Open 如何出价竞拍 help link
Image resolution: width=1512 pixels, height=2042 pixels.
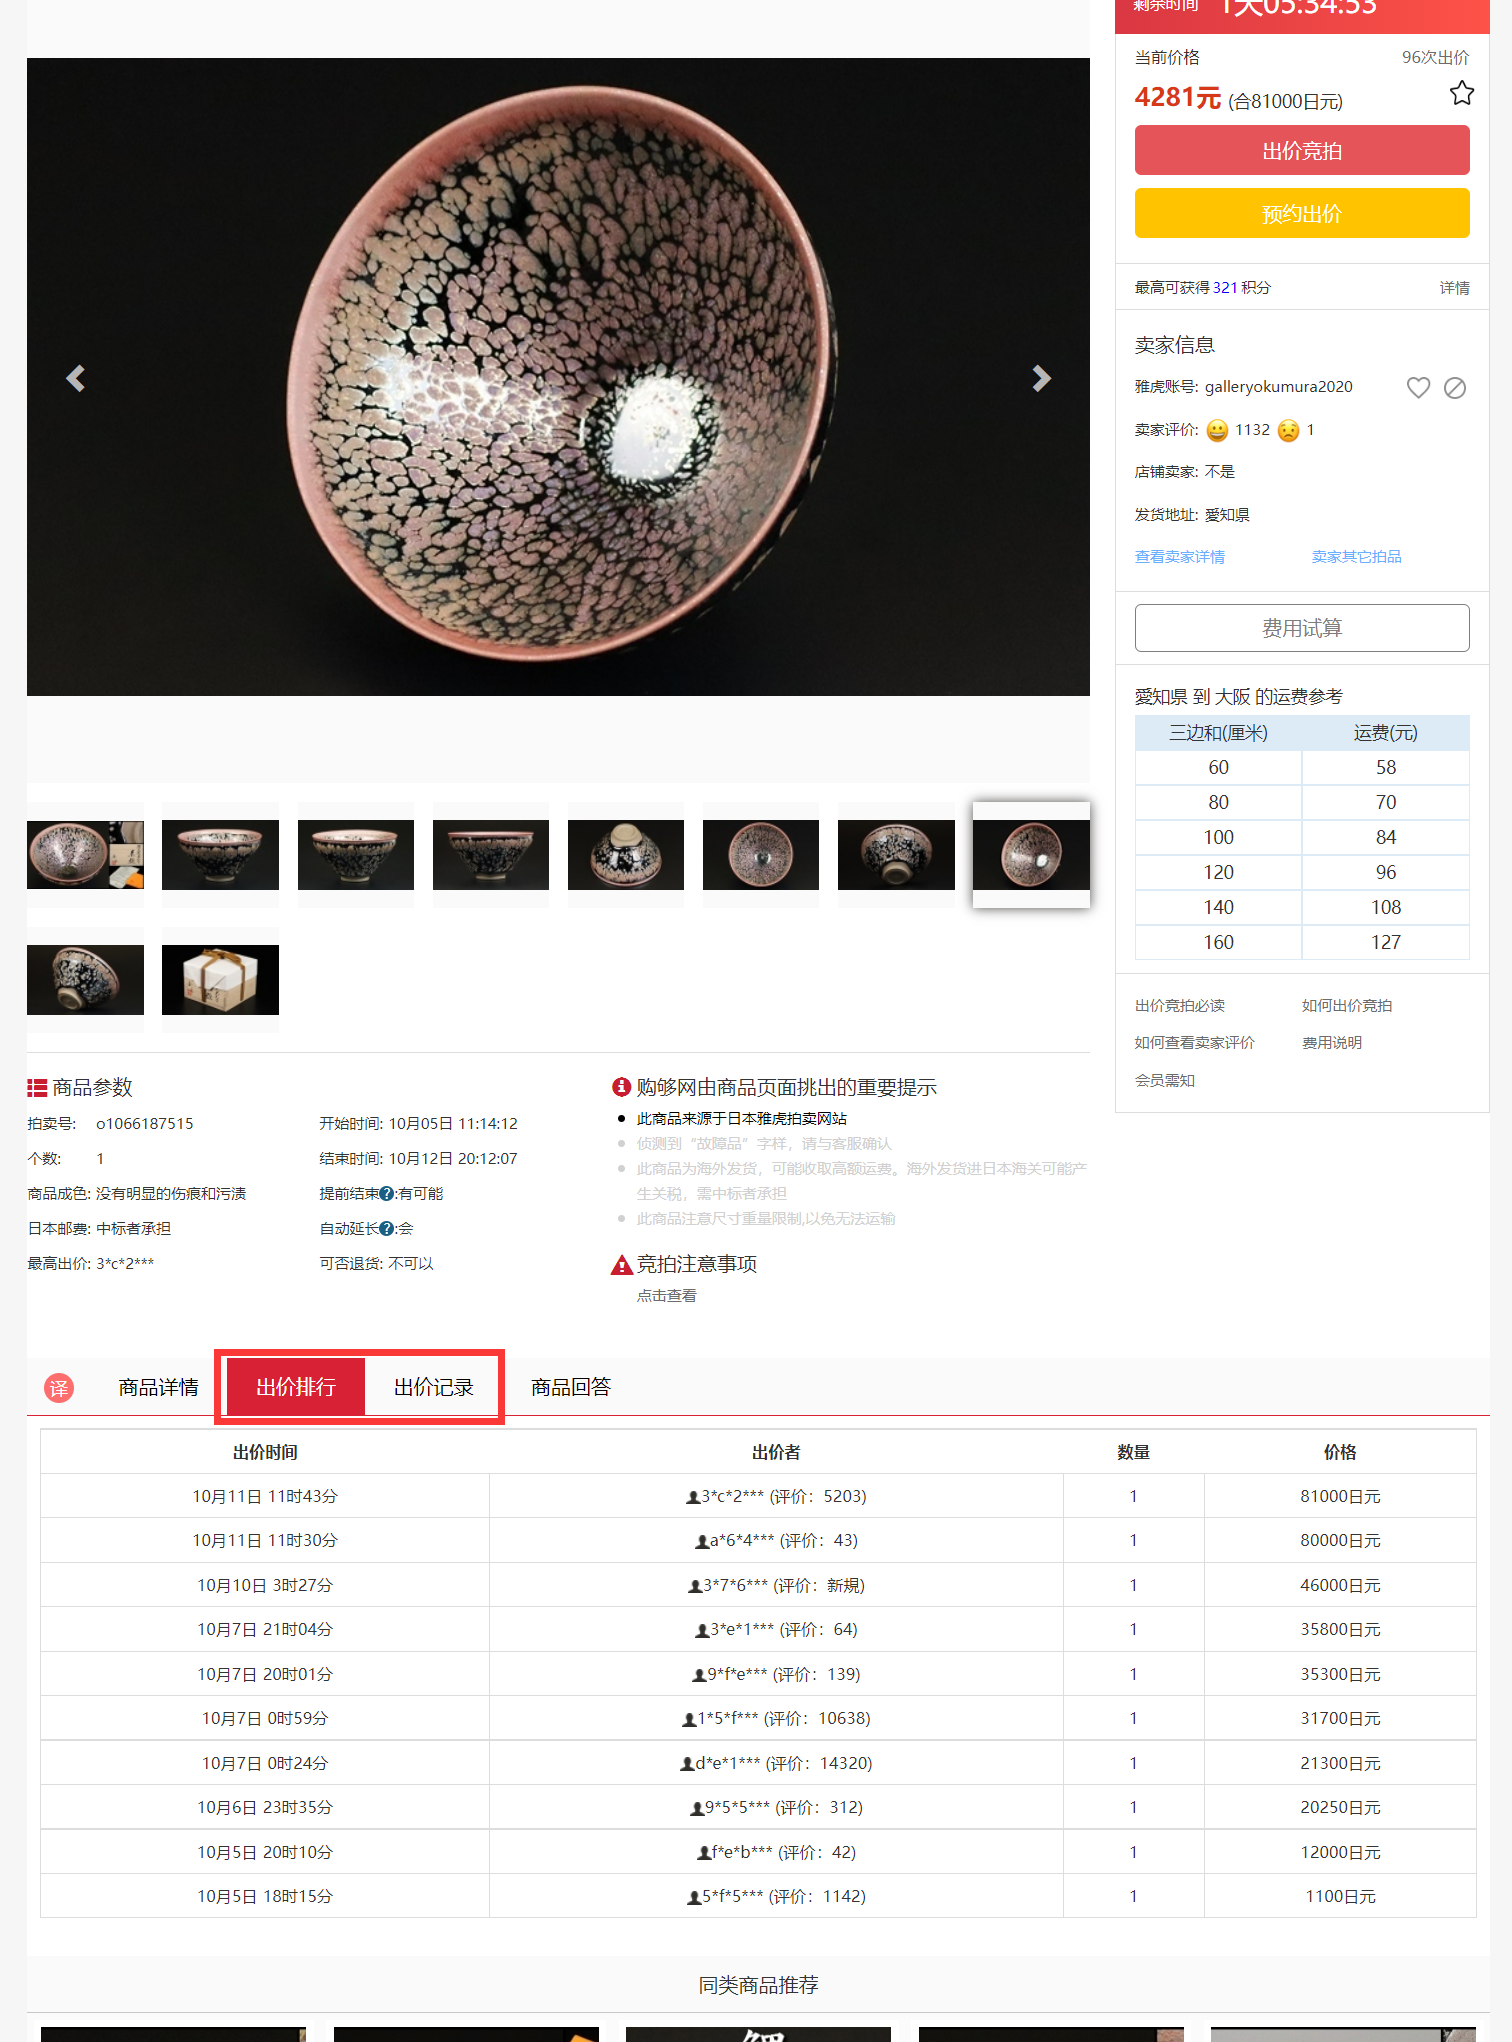coord(1346,1006)
